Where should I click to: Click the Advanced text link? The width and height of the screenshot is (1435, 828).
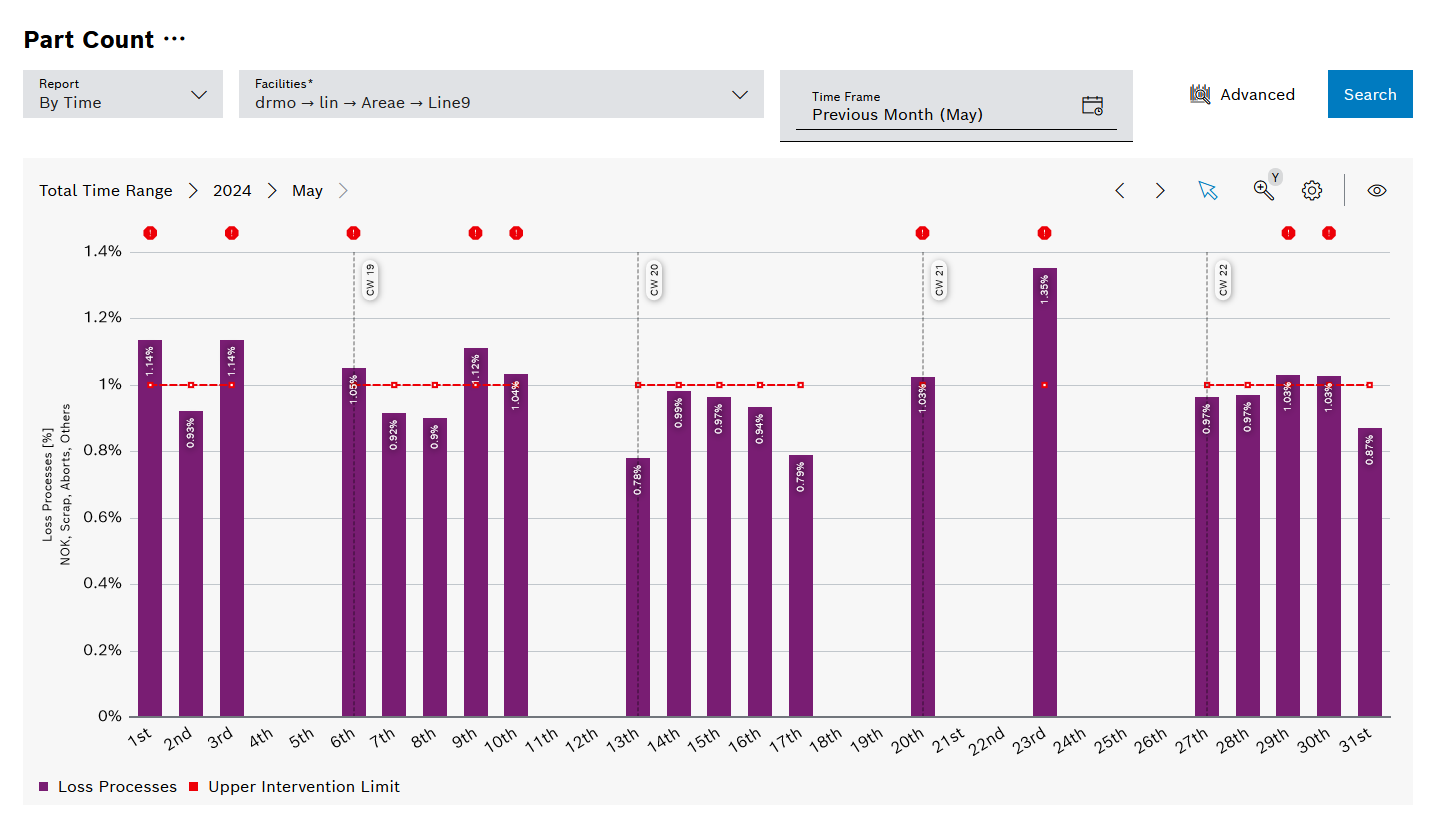click(x=1257, y=95)
